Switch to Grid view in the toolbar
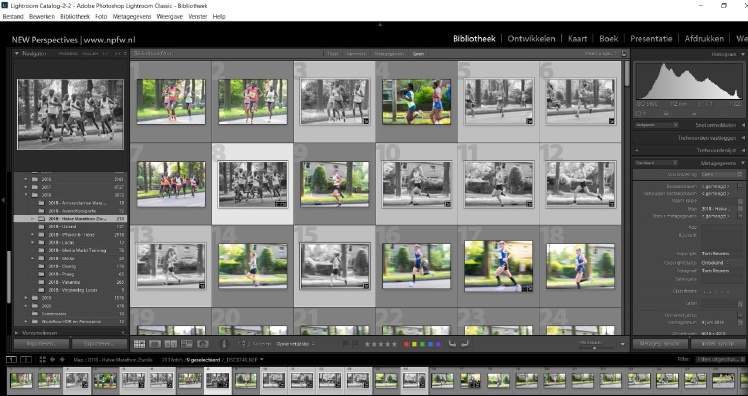748x396 pixels. (x=139, y=344)
